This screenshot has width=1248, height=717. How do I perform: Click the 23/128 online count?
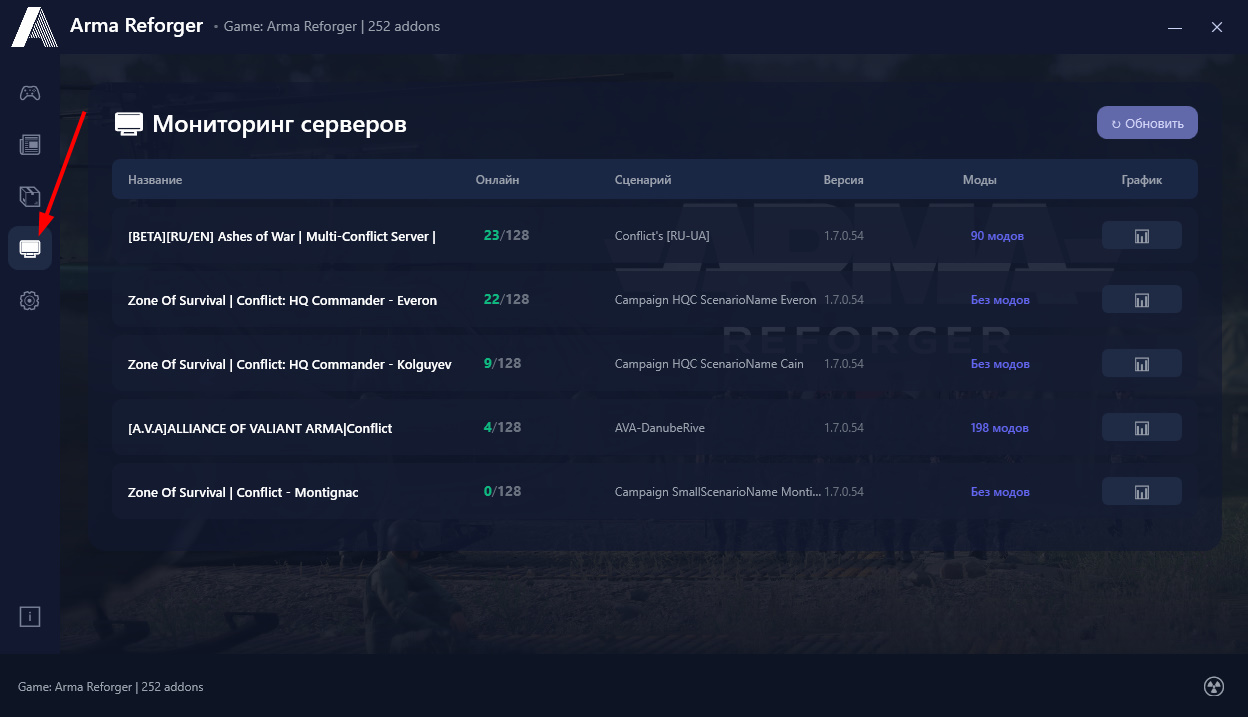[506, 236]
